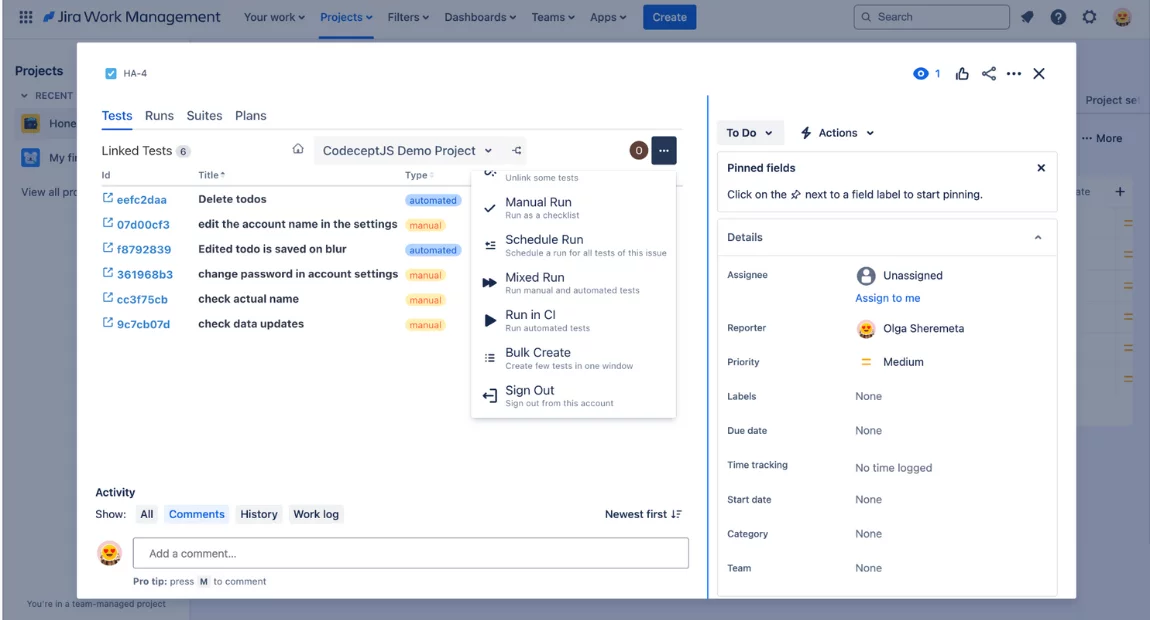Click the thumbs-up vote icon

[962, 74]
